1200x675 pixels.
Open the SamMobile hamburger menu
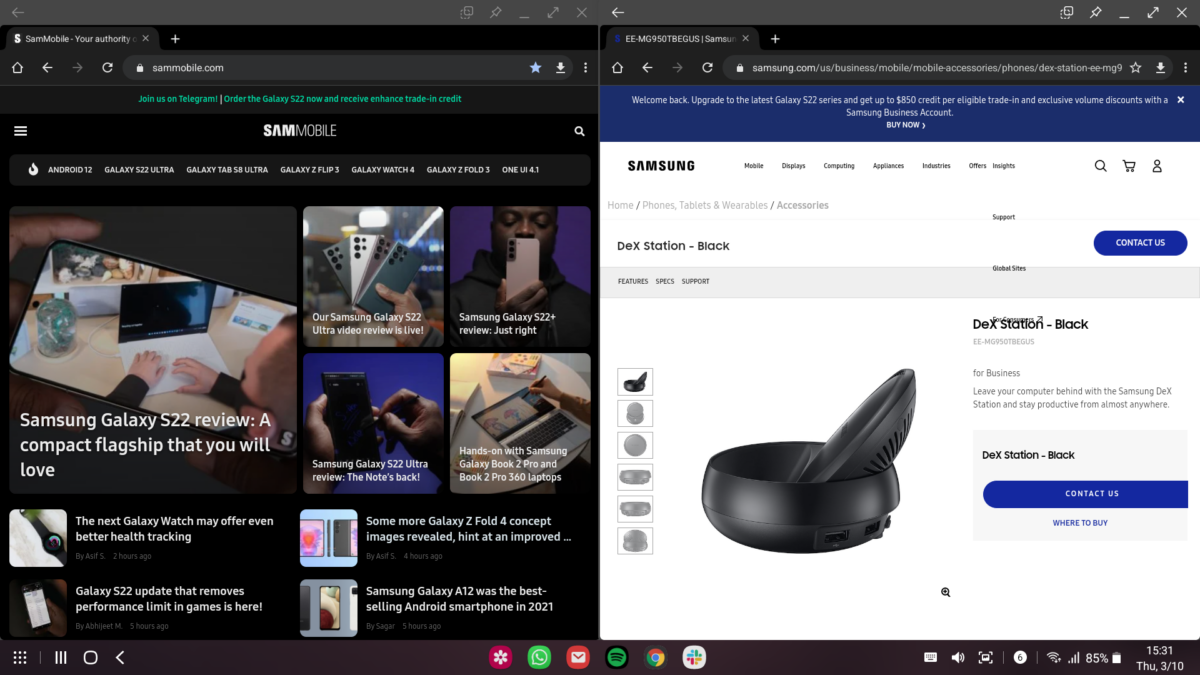pyautogui.click(x=21, y=130)
